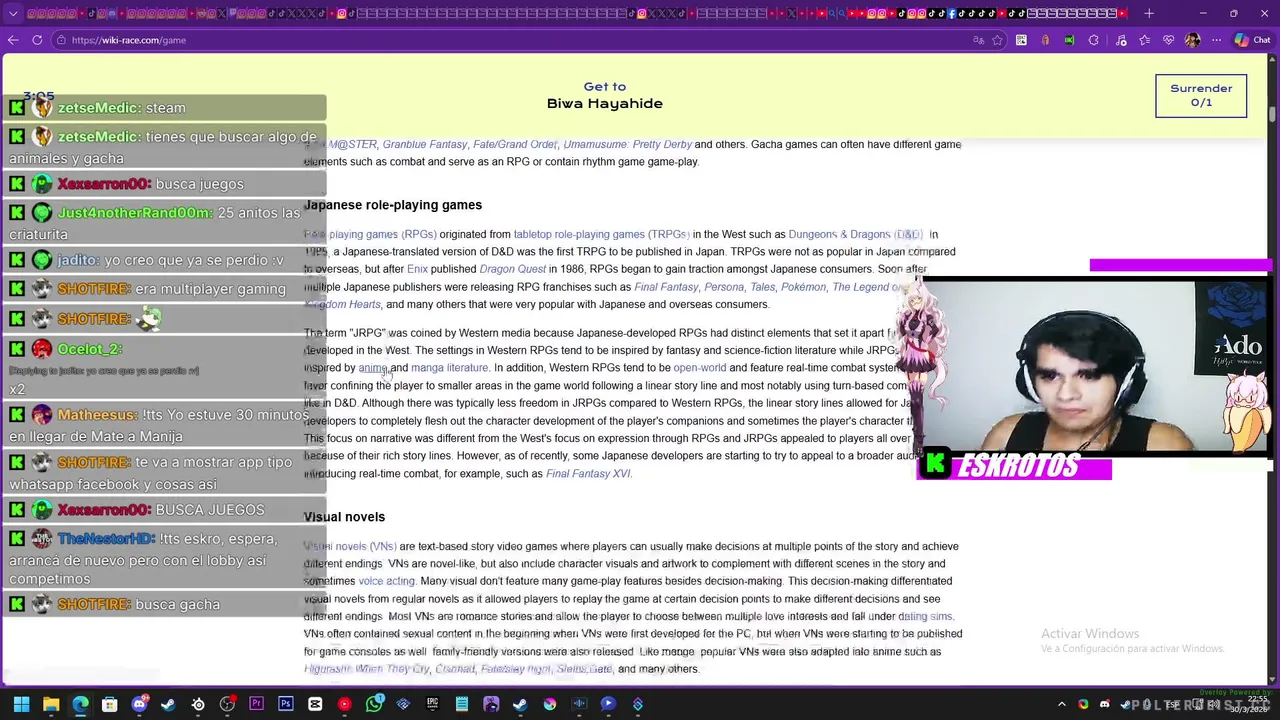This screenshot has width=1280, height=720.
Task: Add page to favorites with star icon
Action: pyautogui.click(x=997, y=40)
